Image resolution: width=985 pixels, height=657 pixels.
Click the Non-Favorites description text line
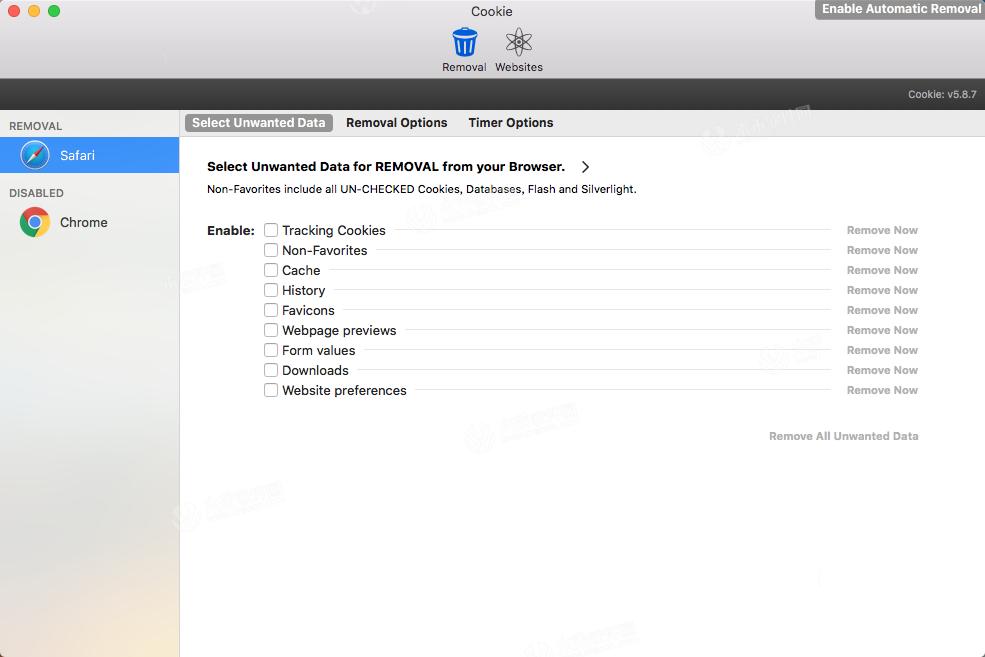[422, 189]
